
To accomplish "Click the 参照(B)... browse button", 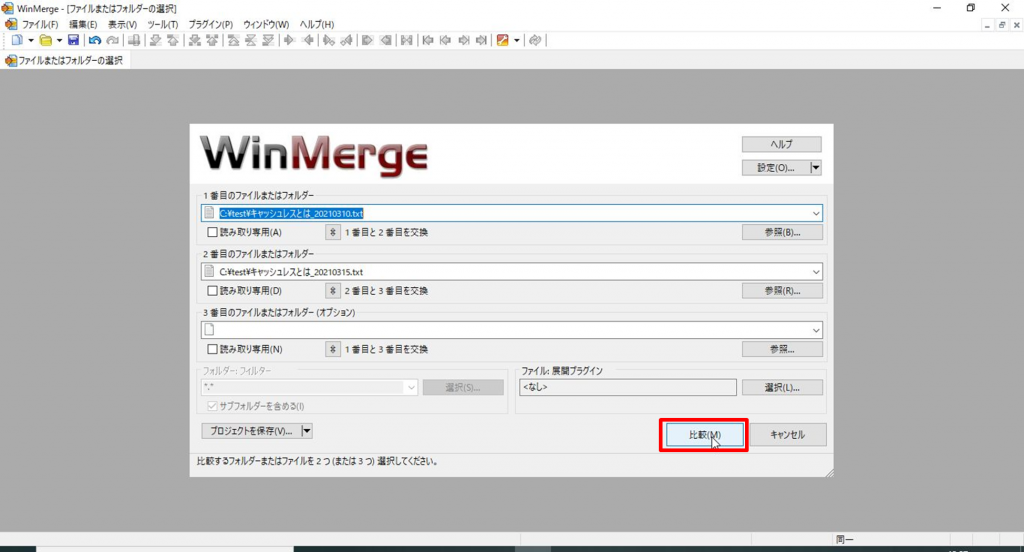I will click(782, 232).
